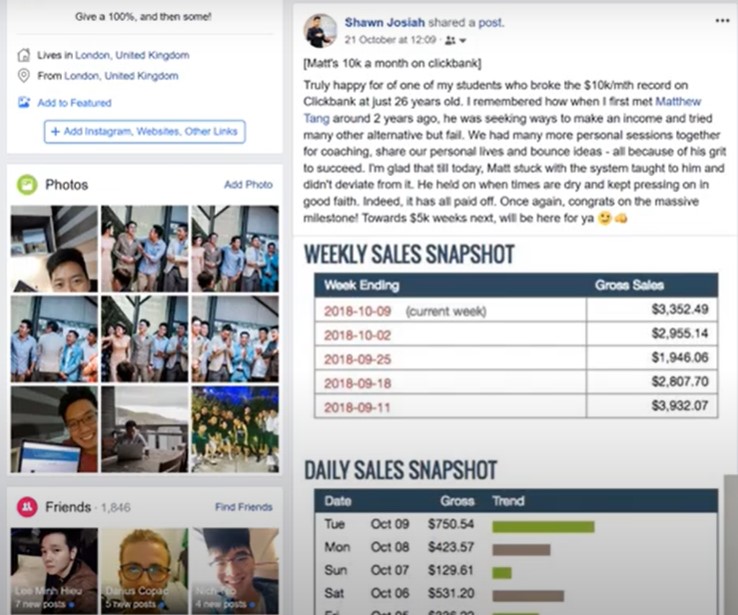Click the 2018-10-02 week ending date

click(357, 335)
